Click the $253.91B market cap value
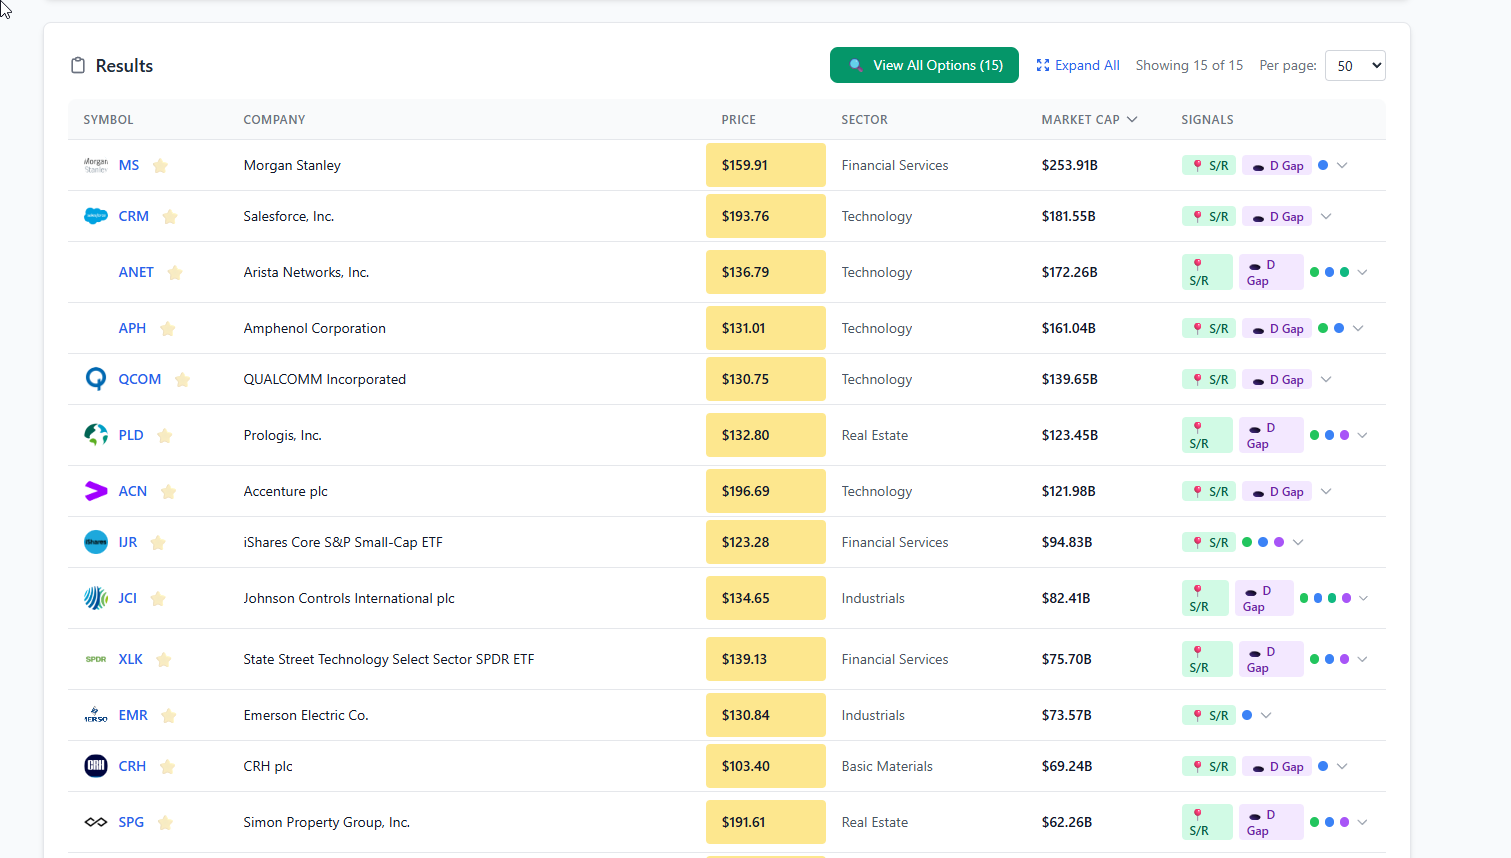 1070,165
